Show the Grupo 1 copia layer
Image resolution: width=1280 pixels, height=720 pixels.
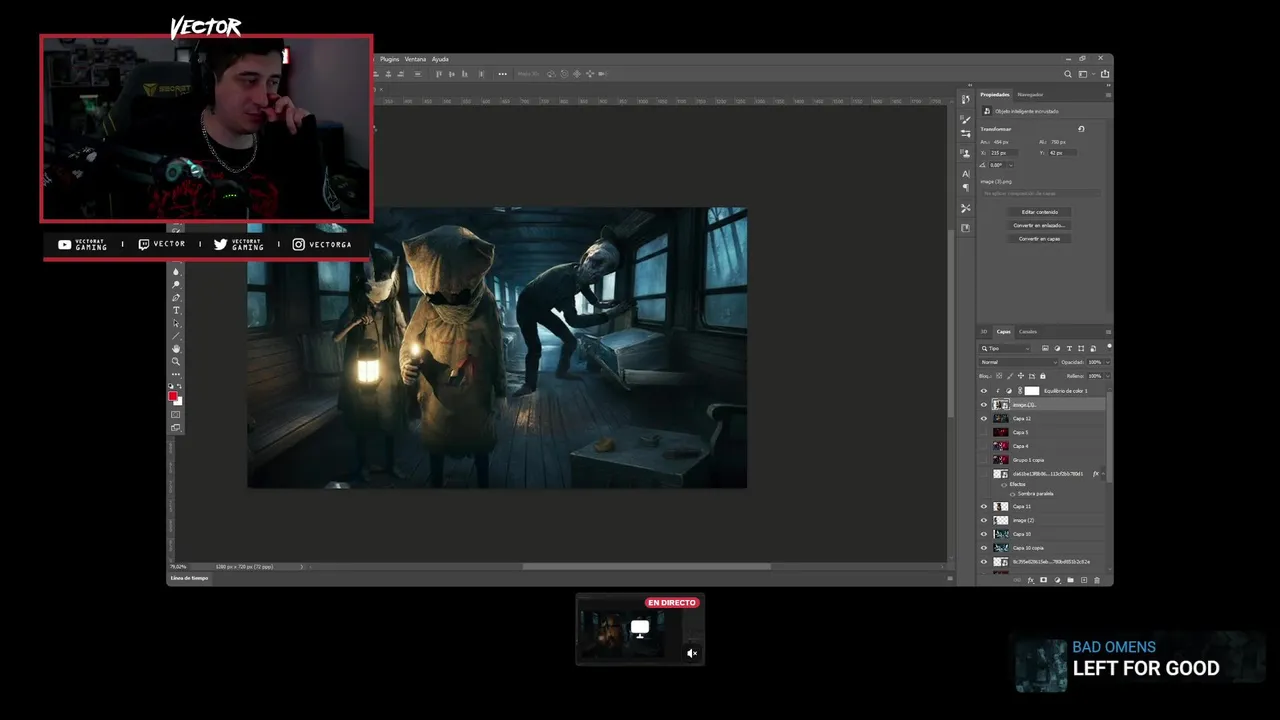pyautogui.click(x=984, y=460)
